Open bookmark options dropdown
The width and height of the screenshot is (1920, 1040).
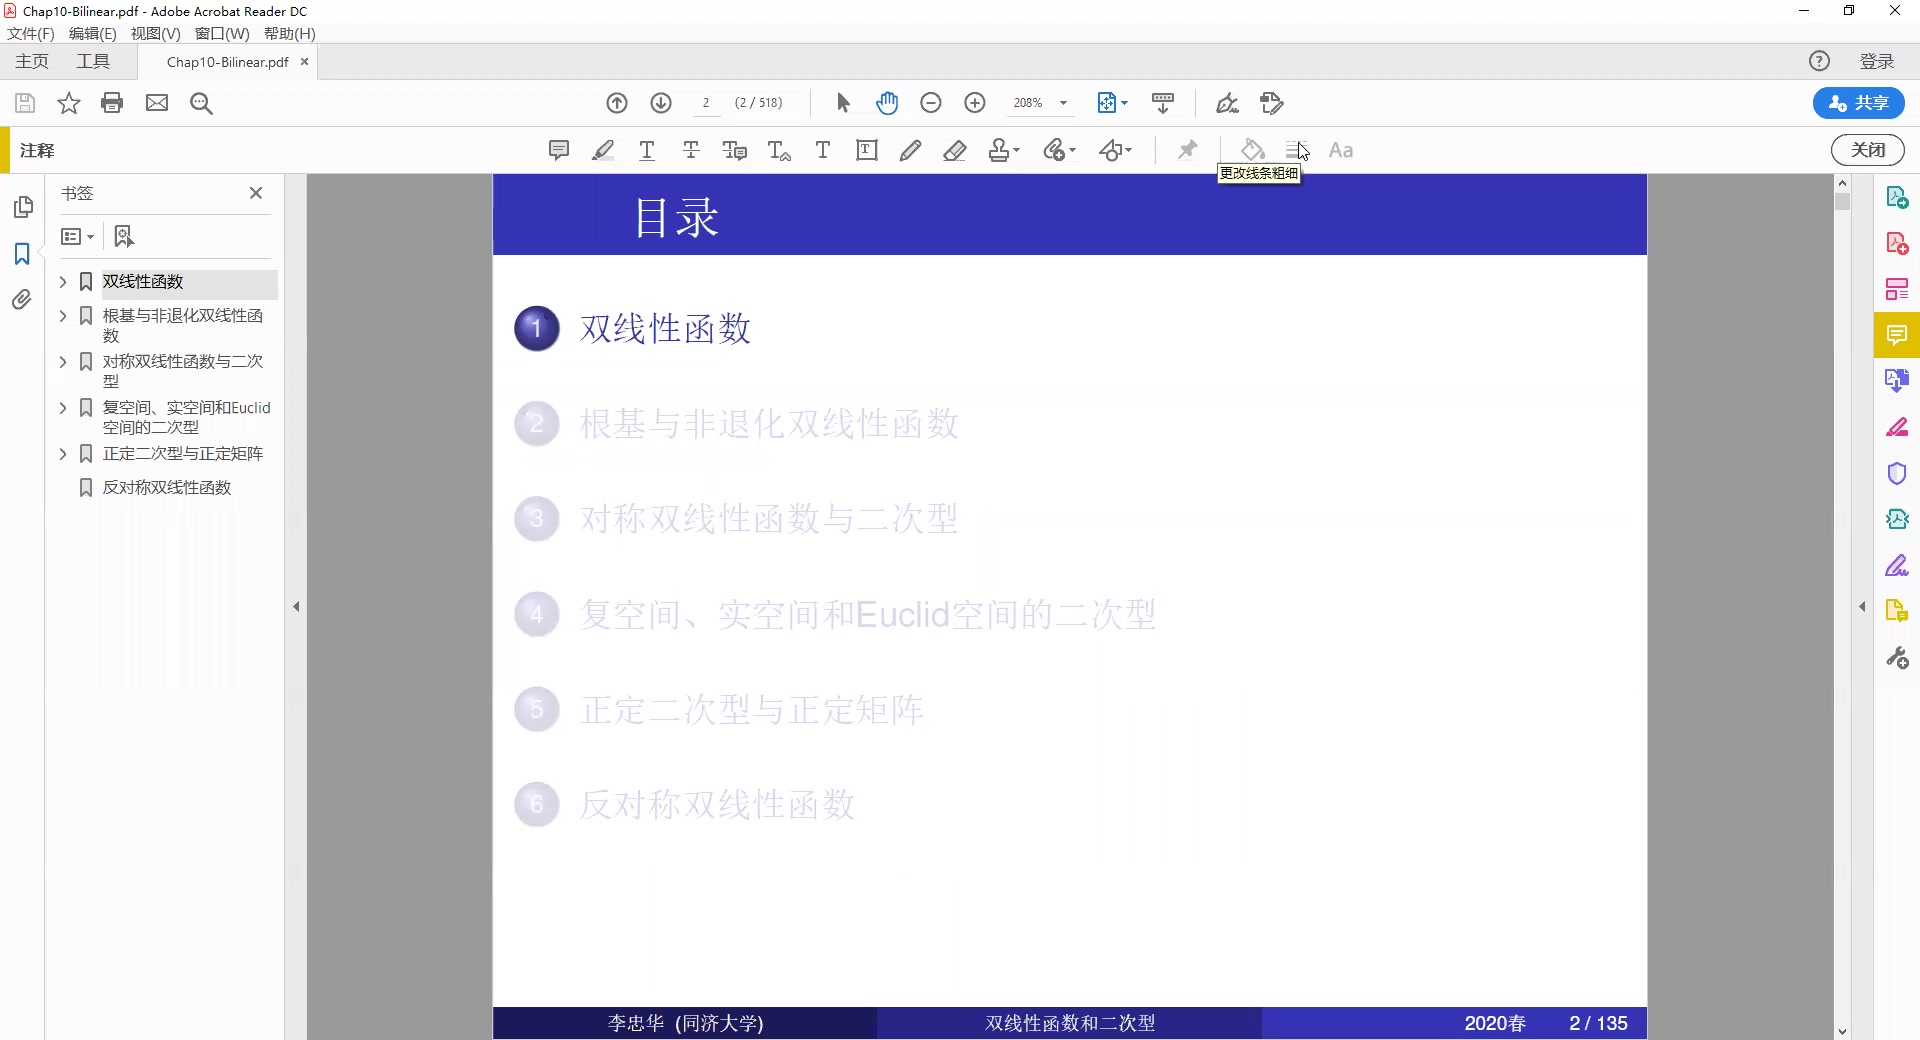click(77, 237)
